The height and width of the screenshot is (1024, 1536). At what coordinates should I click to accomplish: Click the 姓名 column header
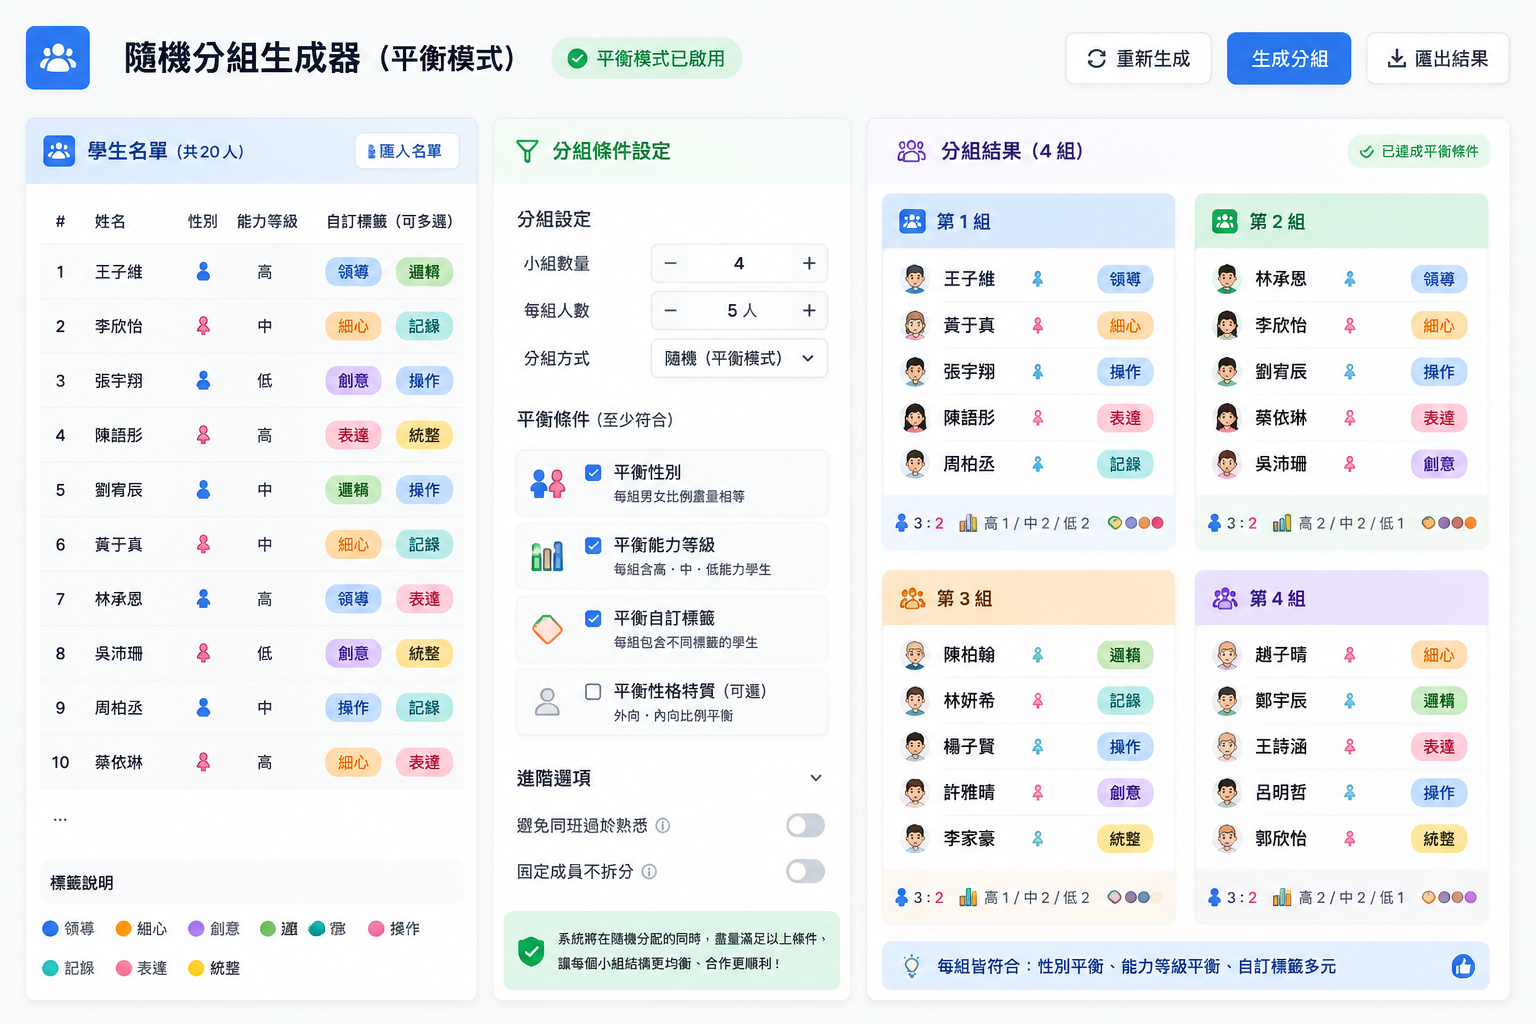click(x=110, y=221)
